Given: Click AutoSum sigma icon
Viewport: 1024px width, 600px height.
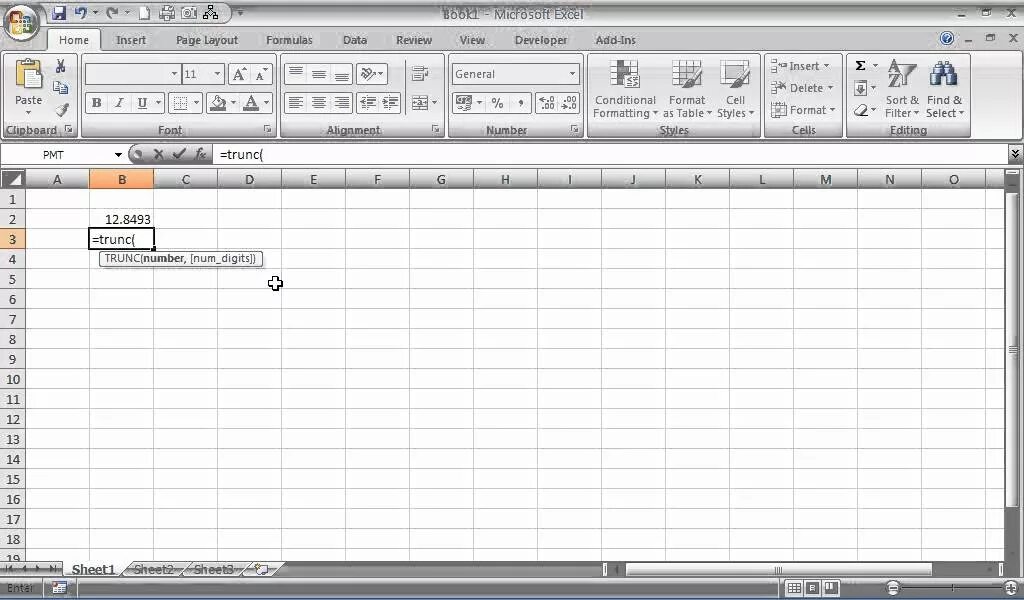Looking at the screenshot, I should pyautogui.click(x=861, y=65).
